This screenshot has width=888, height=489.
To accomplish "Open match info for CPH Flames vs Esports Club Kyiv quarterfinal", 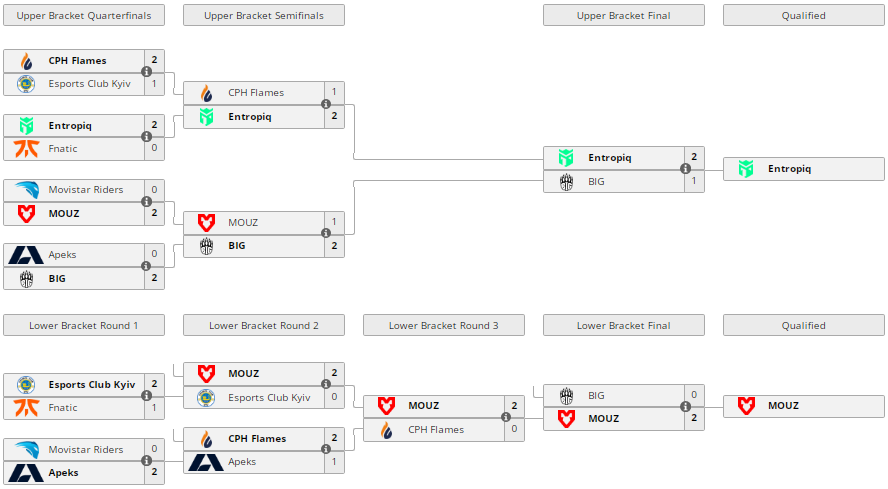I will (146, 72).
